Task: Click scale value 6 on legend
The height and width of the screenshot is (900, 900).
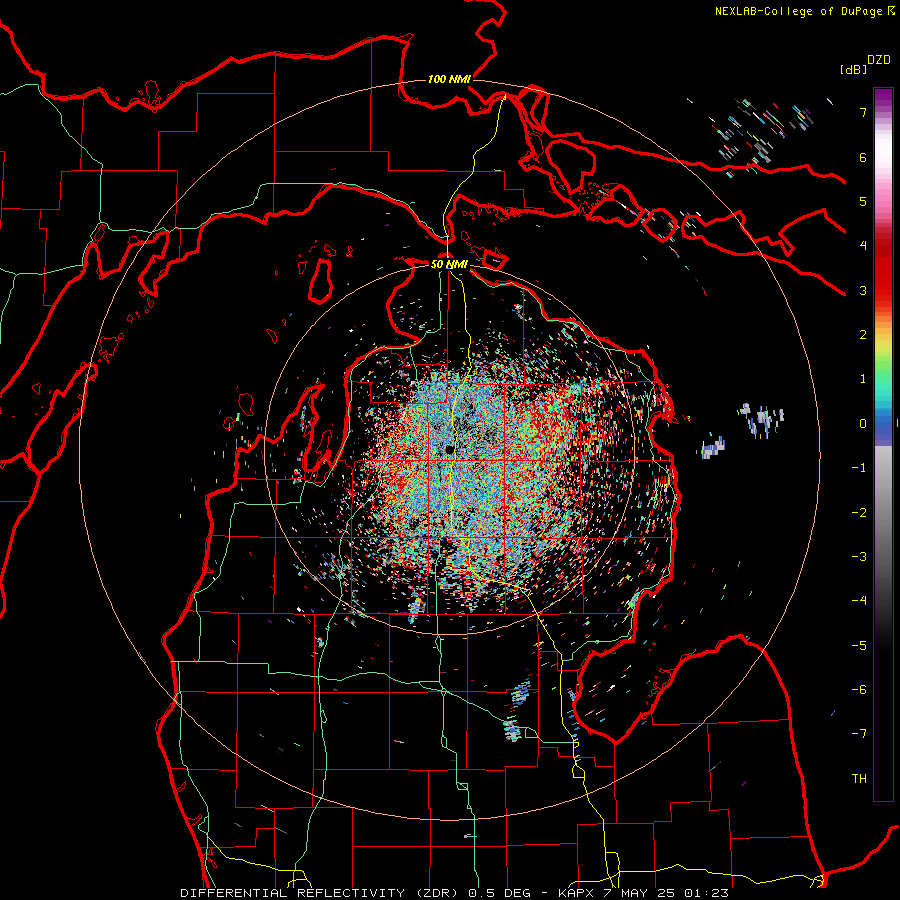Action: [x=863, y=157]
